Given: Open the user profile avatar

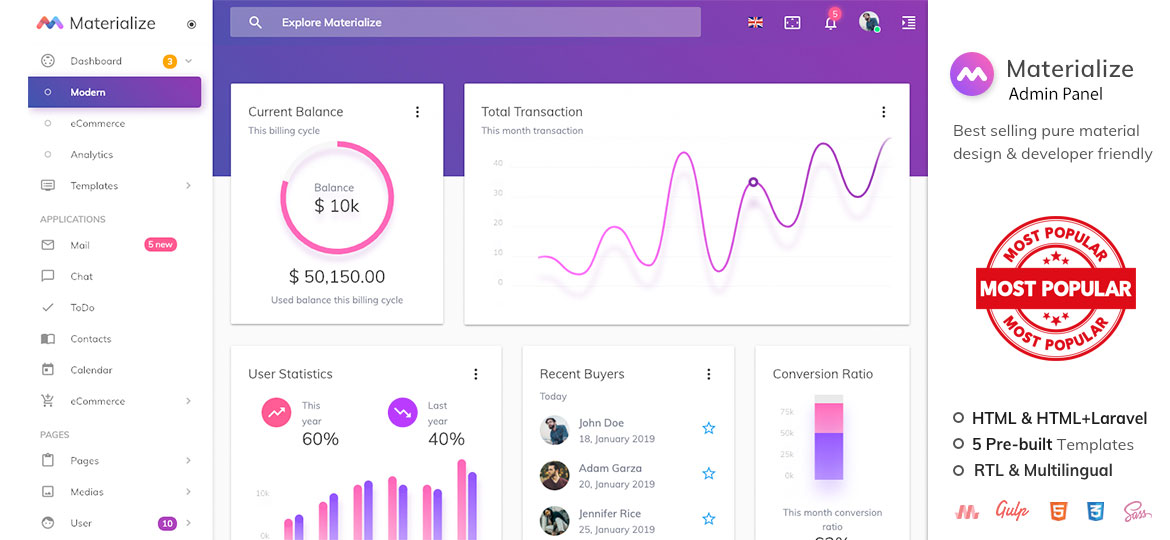Looking at the screenshot, I should pyautogui.click(x=869, y=22).
